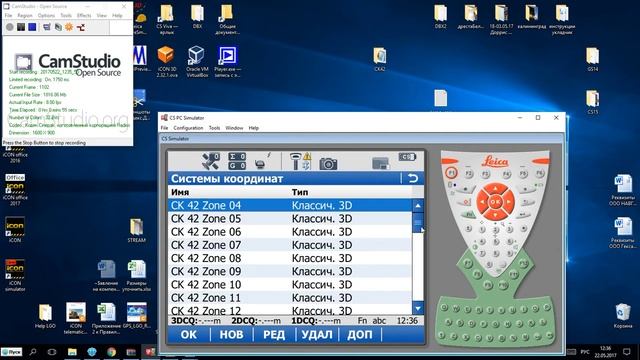Image resolution: width=640 pixels, height=360 pixels.
Task: Select the CK 42 Zone 07 row
Action: (x=290, y=245)
